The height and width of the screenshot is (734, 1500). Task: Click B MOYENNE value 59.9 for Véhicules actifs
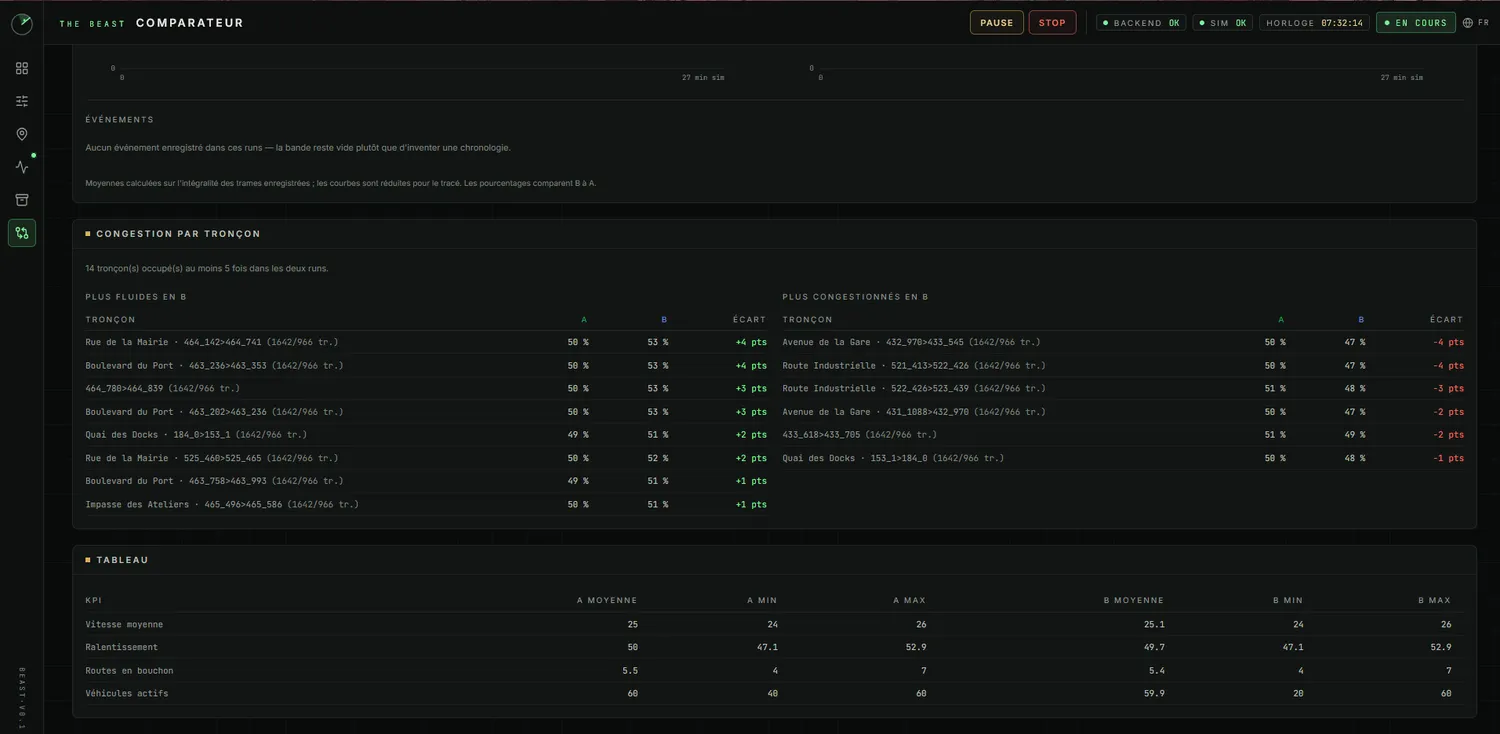click(1154, 693)
